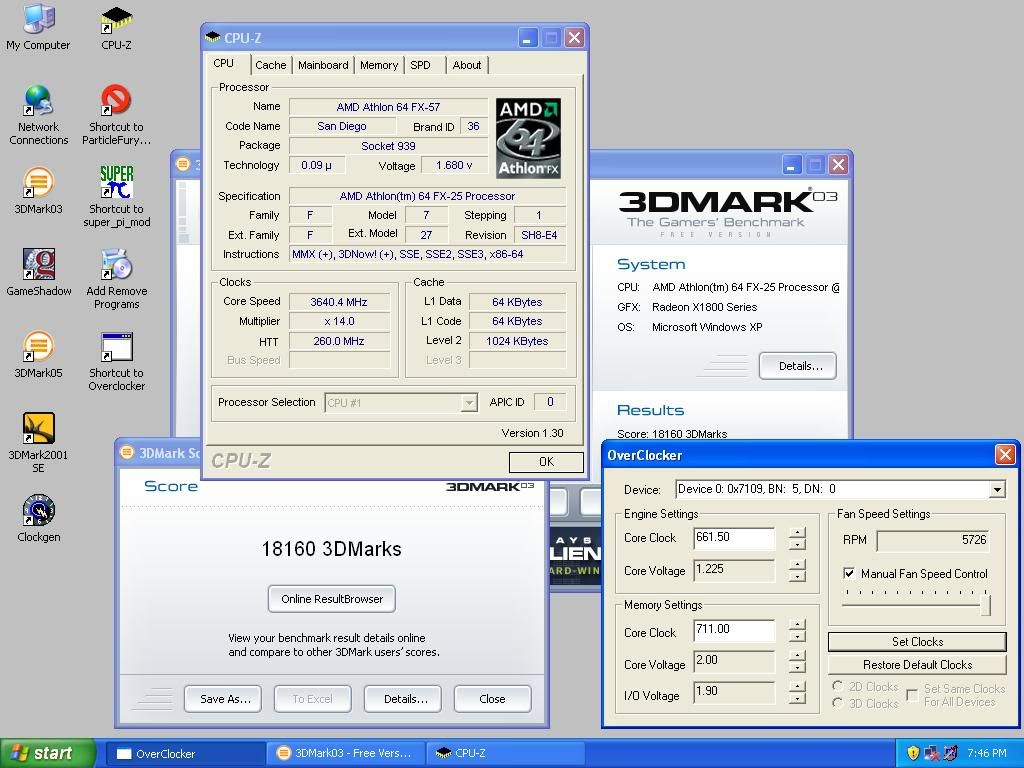
Task: Select the 3DMark2001 SE desktop icon
Action: click(39, 443)
